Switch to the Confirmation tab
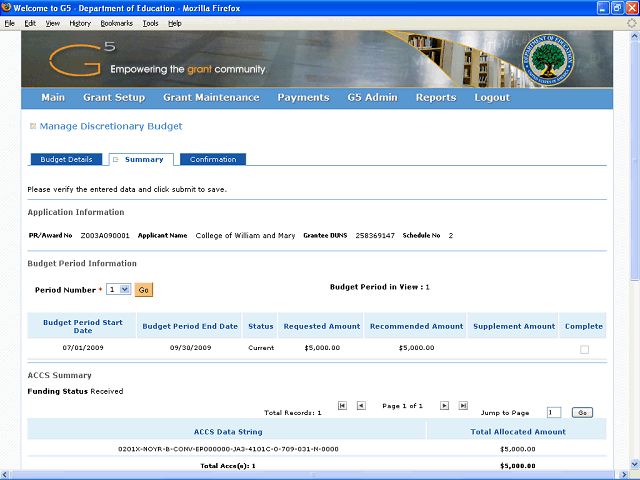The image size is (640, 480). (x=213, y=160)
